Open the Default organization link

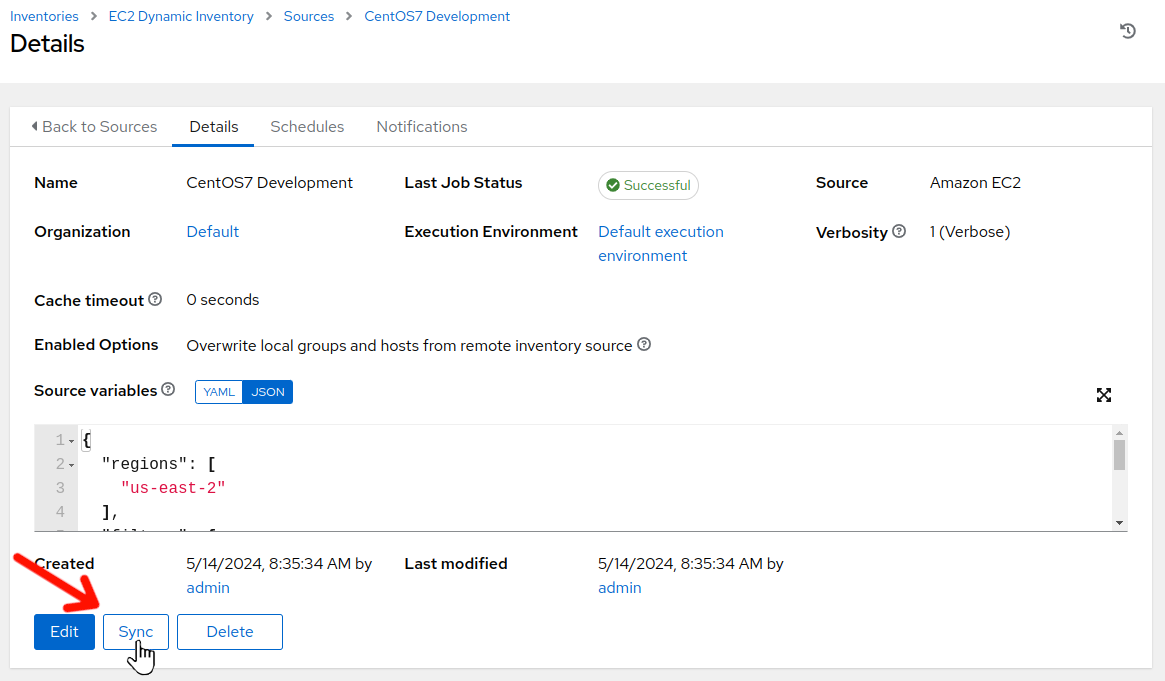212,232
